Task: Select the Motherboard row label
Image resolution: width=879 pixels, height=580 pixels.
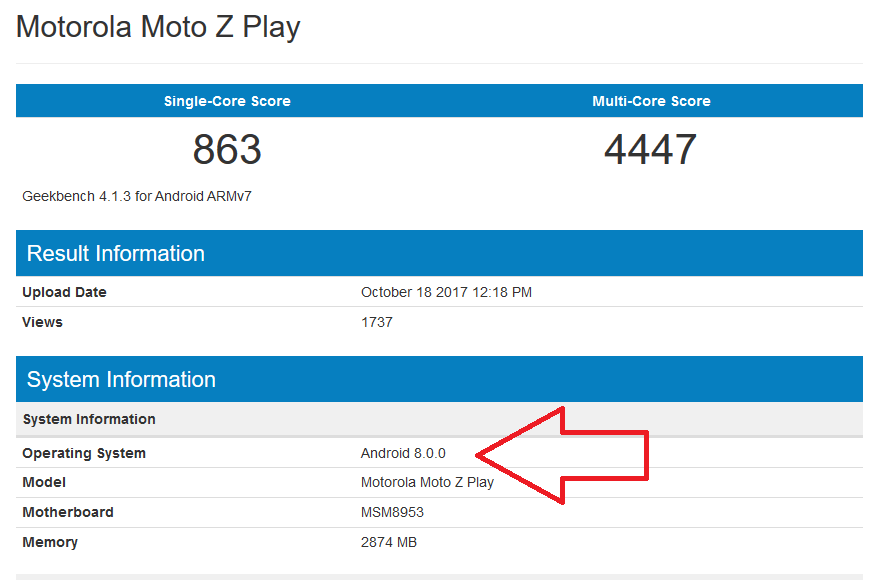Action: (x=68, y=512)
